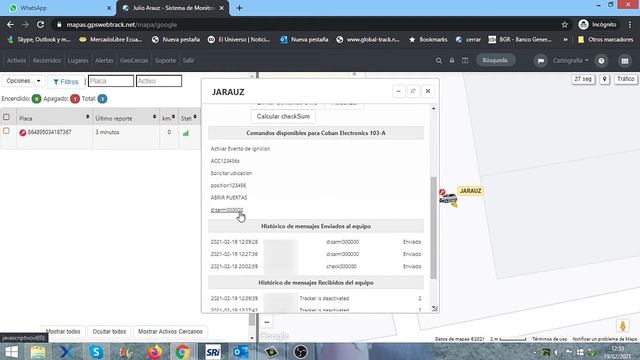This screenshot has width=640, height=360.
Task: Click the Street View pegman icon
Action: [x=623, y=326]
